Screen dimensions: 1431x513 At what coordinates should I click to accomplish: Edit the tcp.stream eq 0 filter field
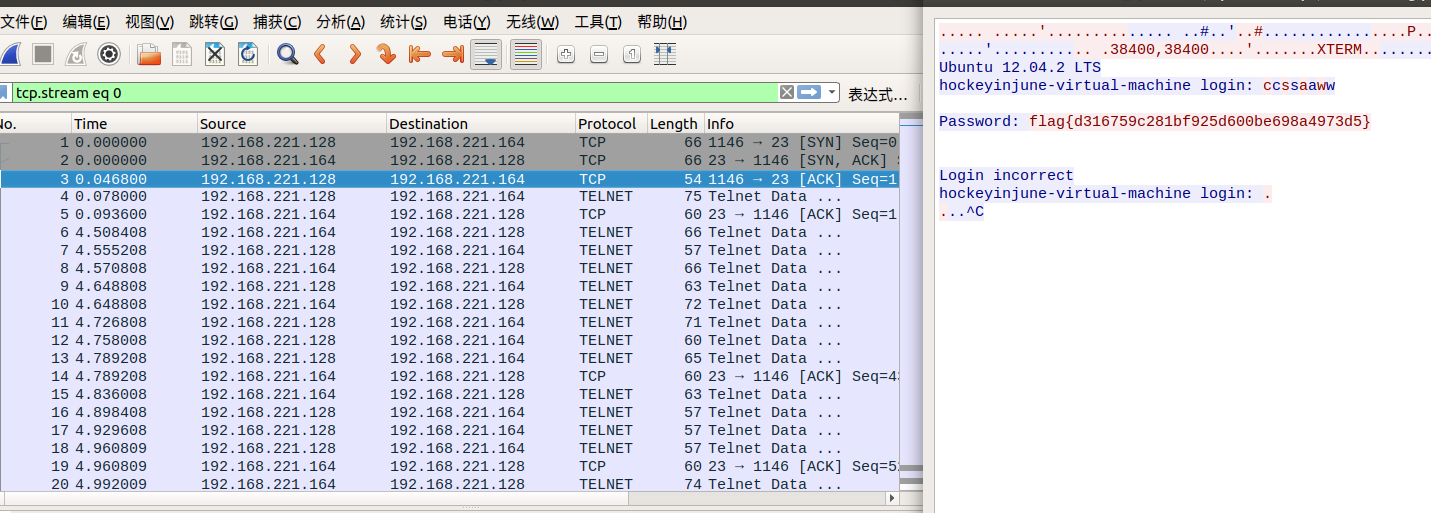395,92
